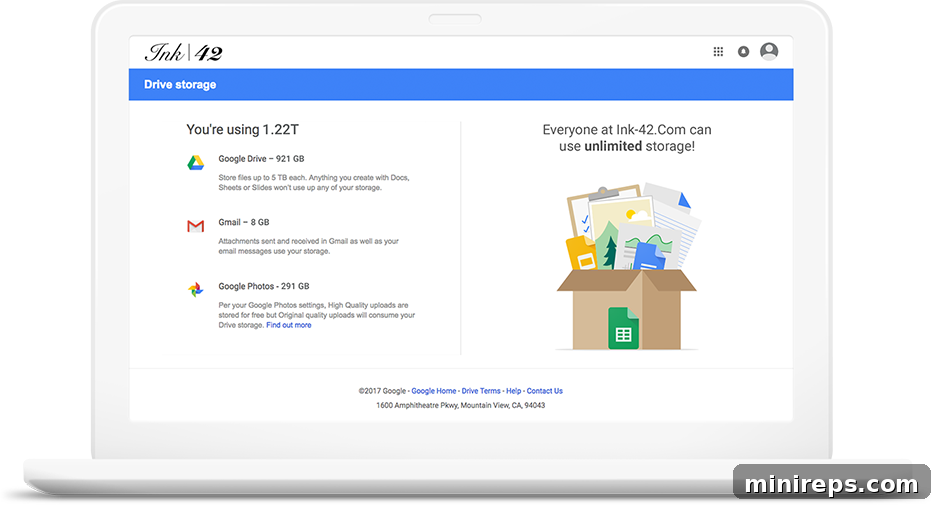932x505 pixels.
Task: Open the Contact Us footer link
Action: click(x=544, y=391)
